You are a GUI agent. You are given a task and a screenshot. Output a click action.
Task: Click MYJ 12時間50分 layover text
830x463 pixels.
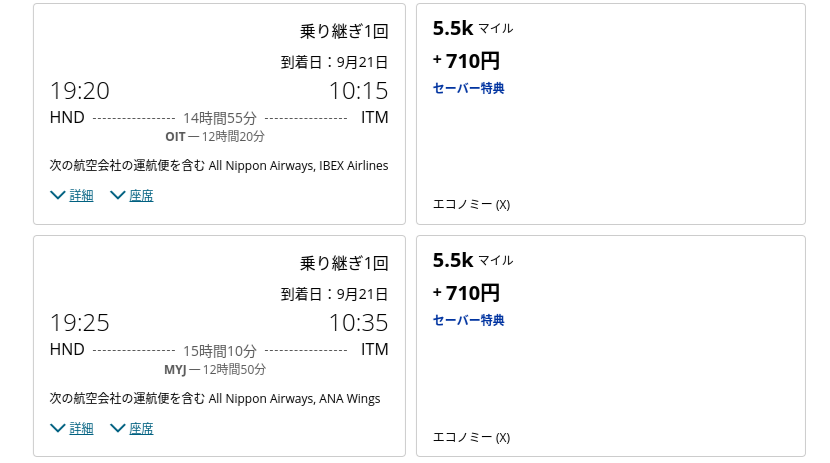pyautogui.click(x=215, y=369)
